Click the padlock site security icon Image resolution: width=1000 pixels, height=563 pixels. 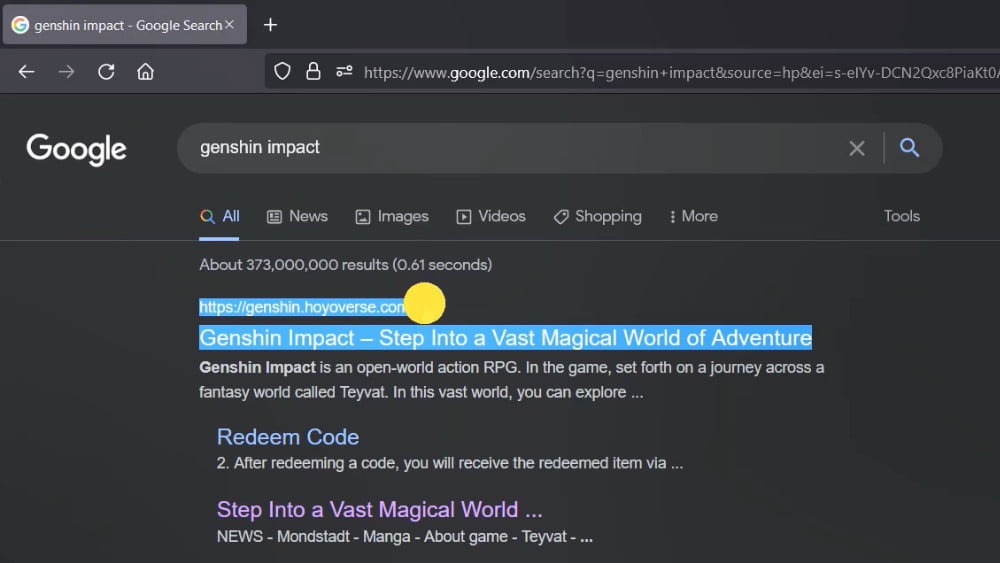[x=313, y=72]
